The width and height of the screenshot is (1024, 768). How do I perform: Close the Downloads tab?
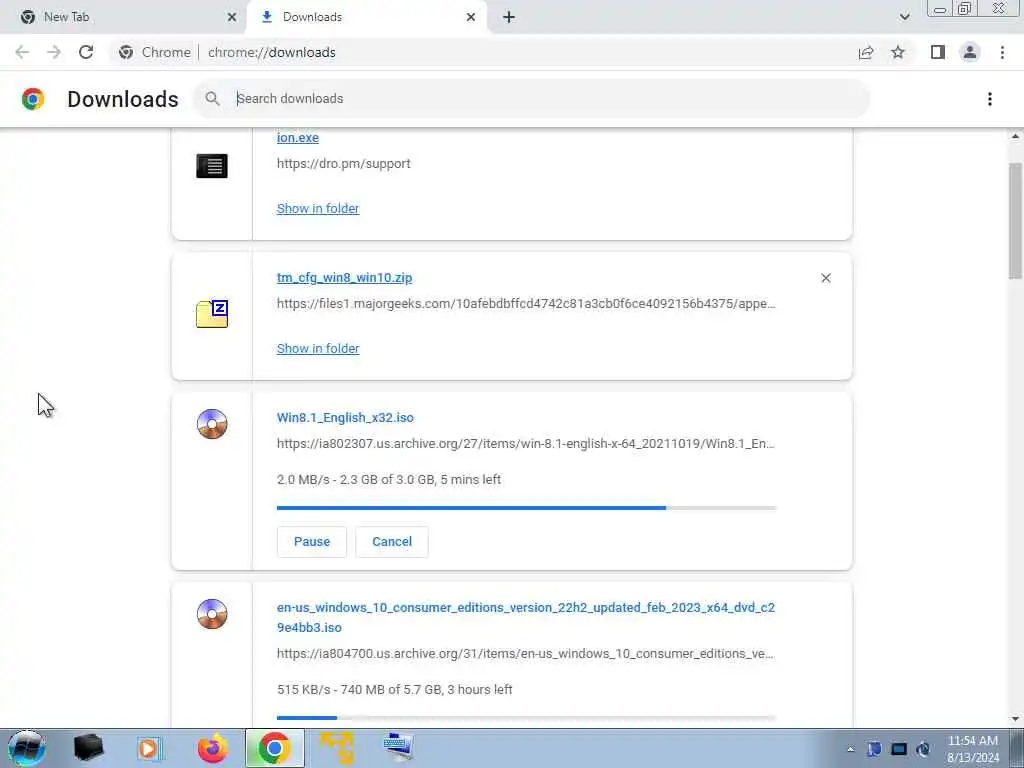pos(471,17)
